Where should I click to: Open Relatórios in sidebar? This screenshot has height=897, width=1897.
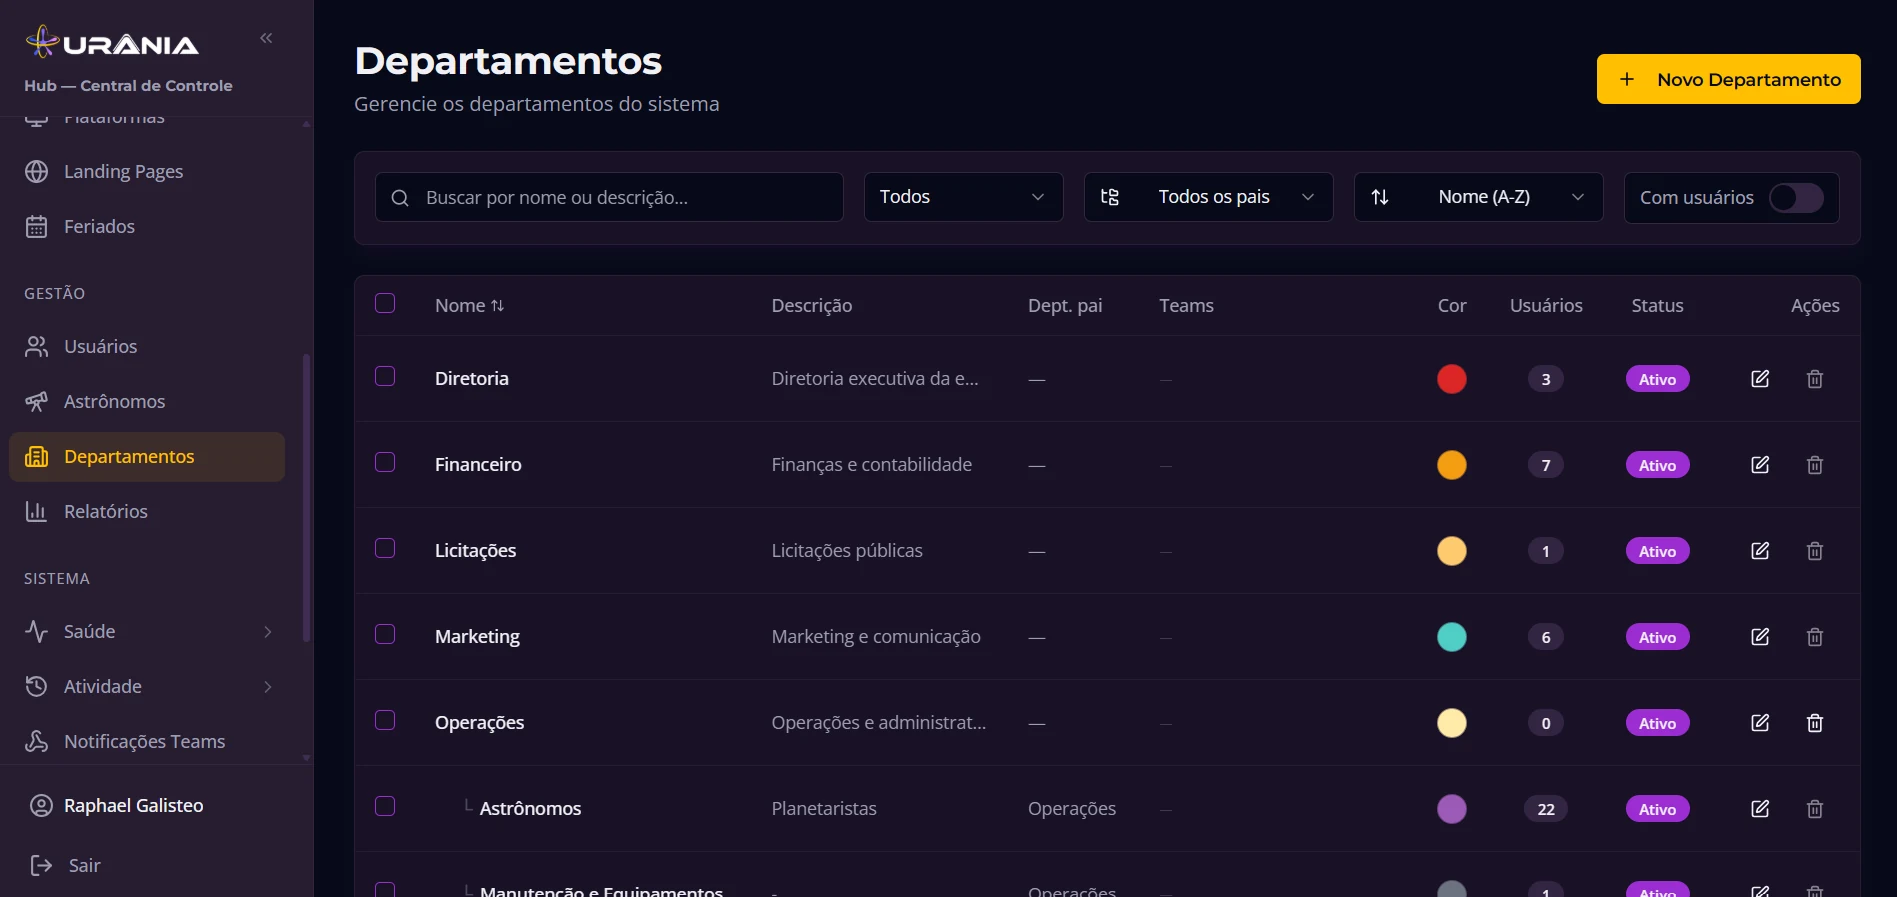[148, 511]
